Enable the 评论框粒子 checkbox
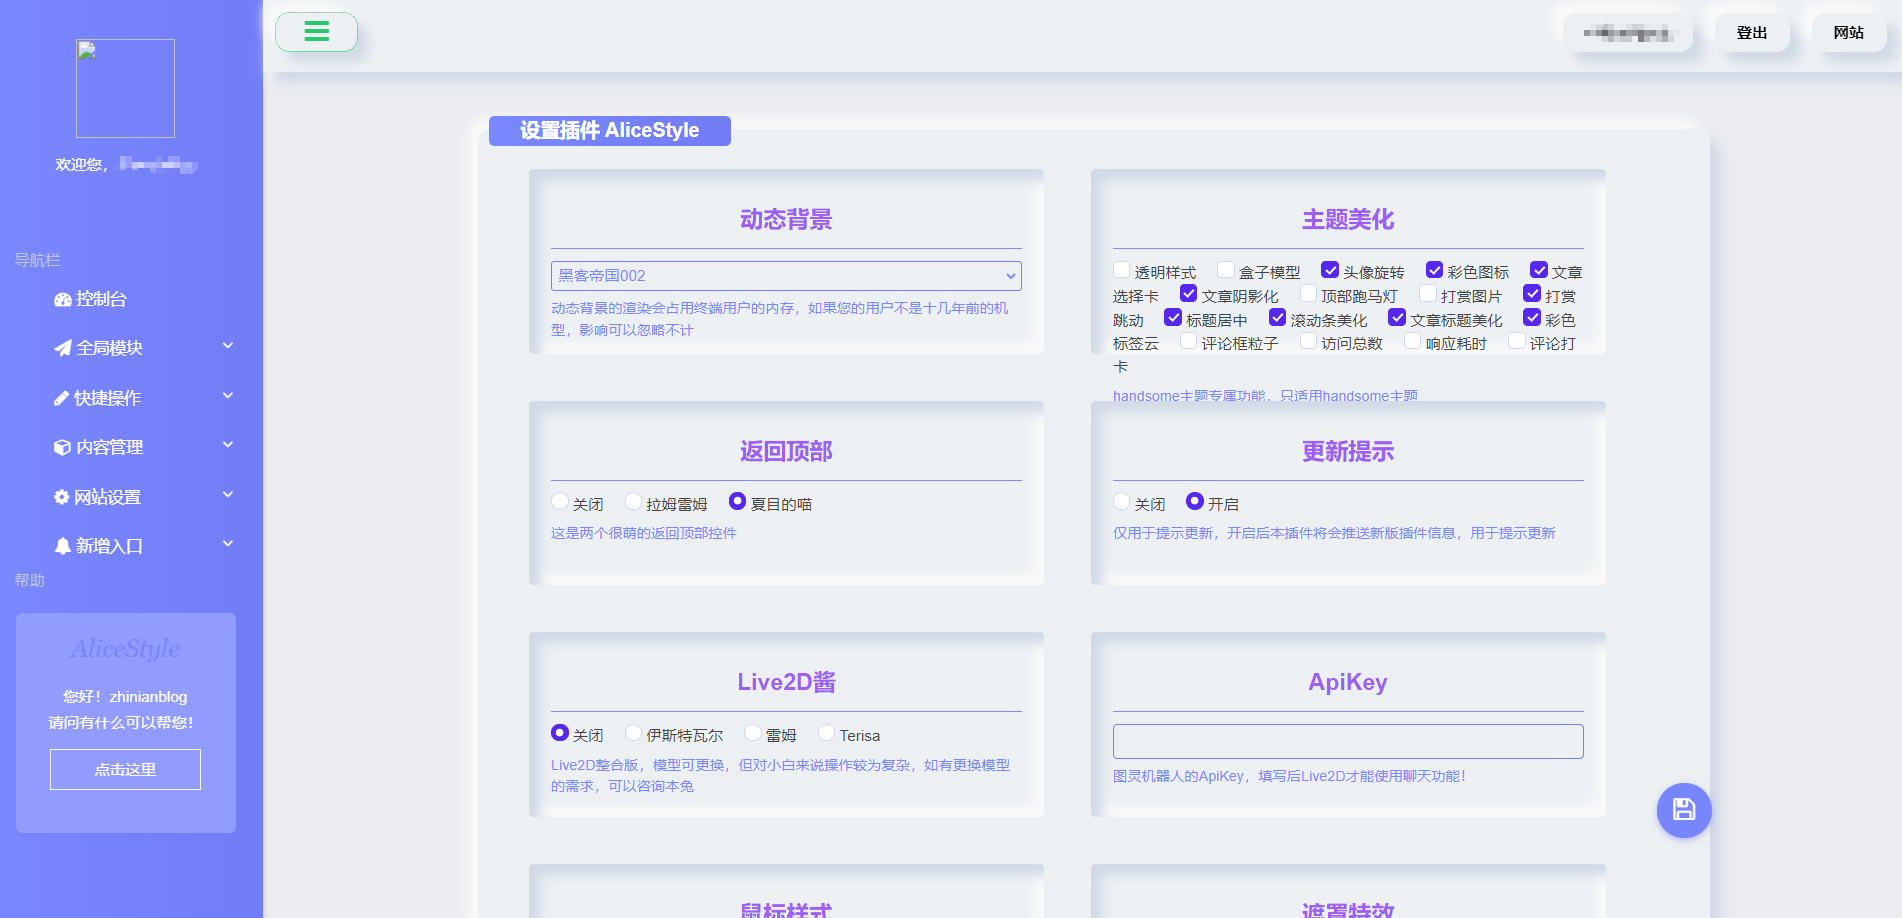The width and height of the screenshot is (1902, 918). tap(1188, 341)
